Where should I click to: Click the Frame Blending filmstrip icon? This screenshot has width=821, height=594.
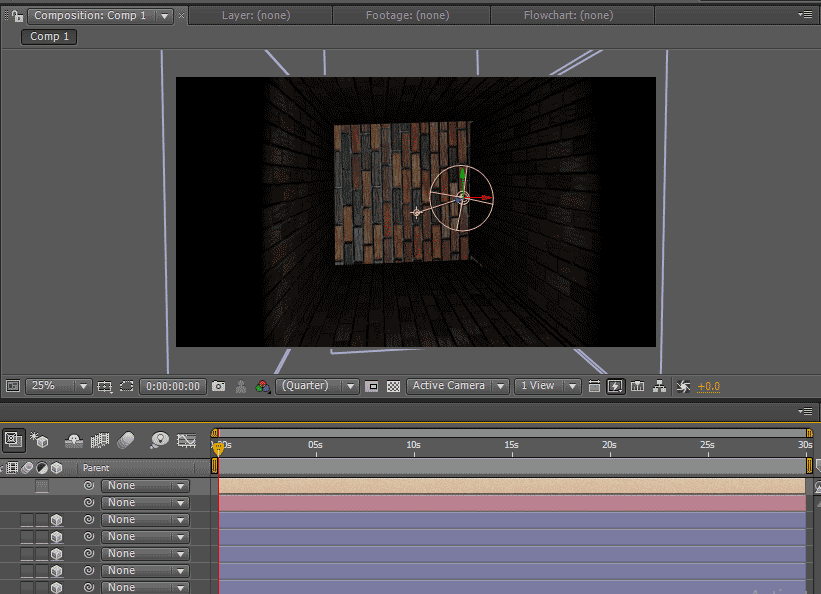(x=100, y=440)
